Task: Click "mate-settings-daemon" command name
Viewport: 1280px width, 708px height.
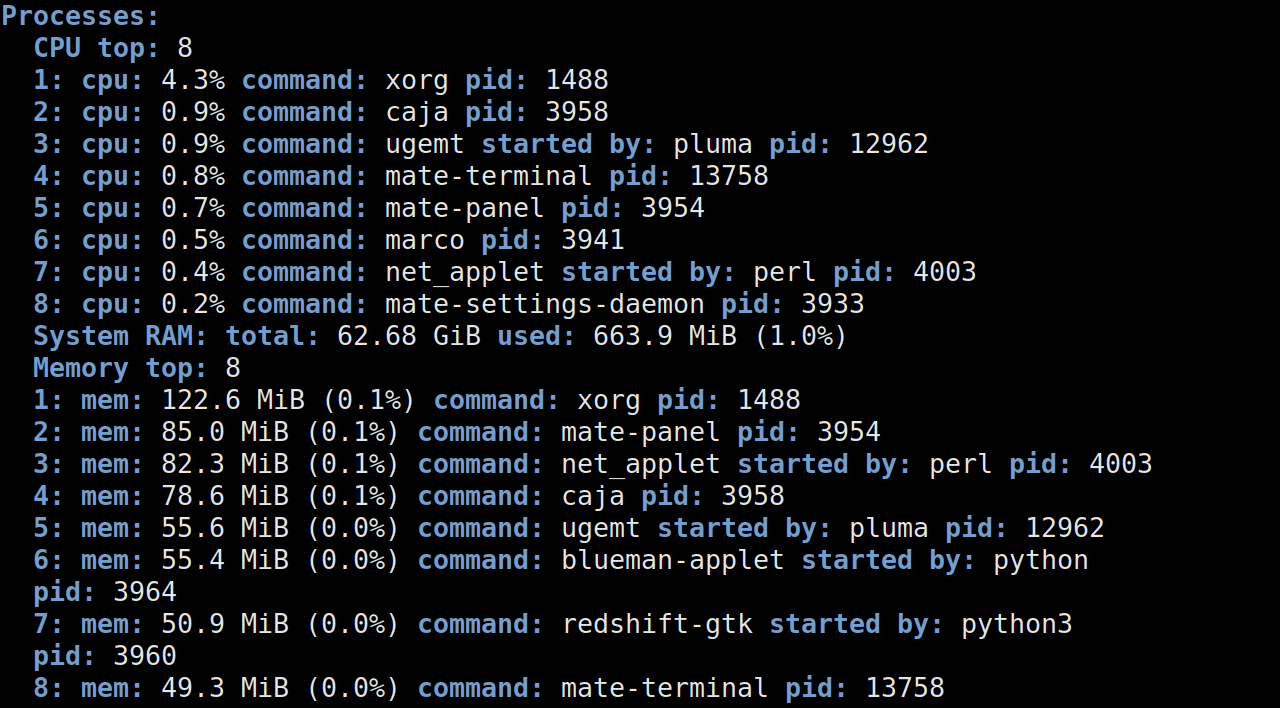Action: coord(545,304)
